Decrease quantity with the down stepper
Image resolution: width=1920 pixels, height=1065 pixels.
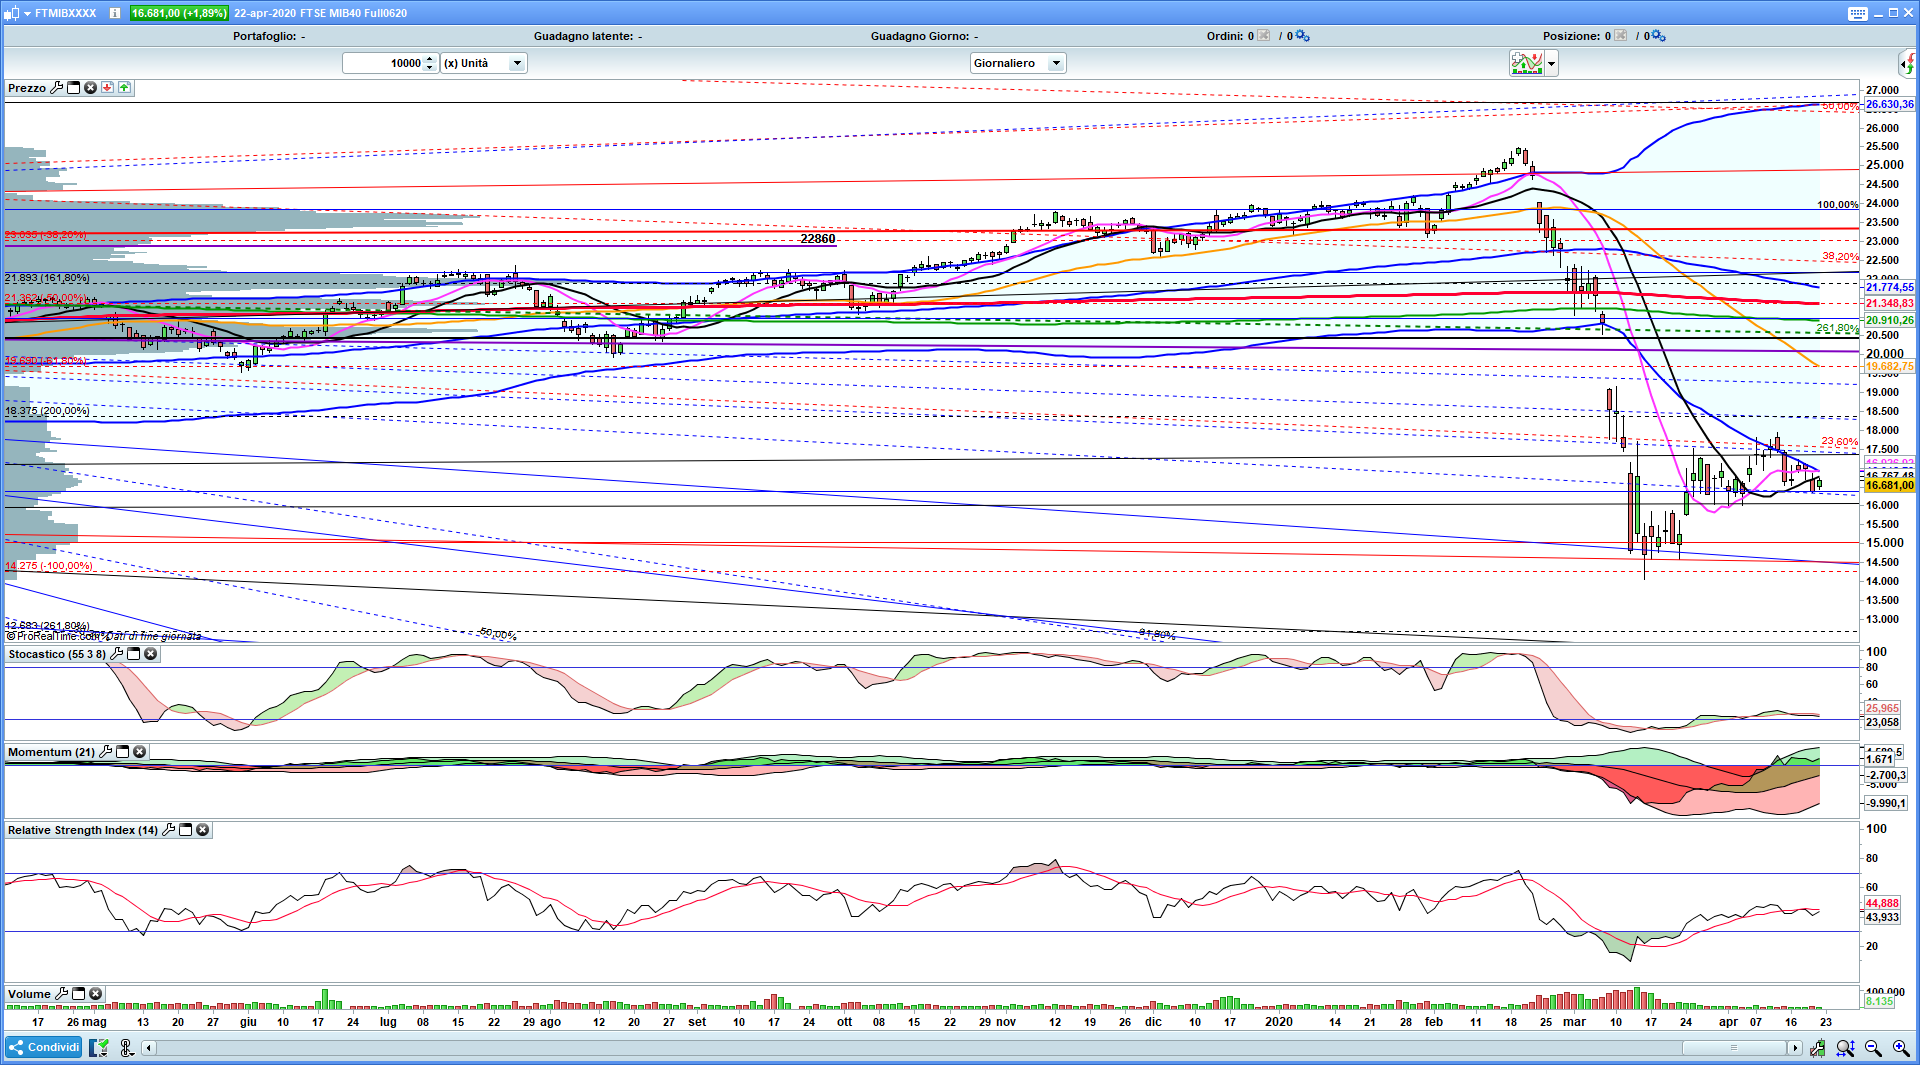pos(430,68)
